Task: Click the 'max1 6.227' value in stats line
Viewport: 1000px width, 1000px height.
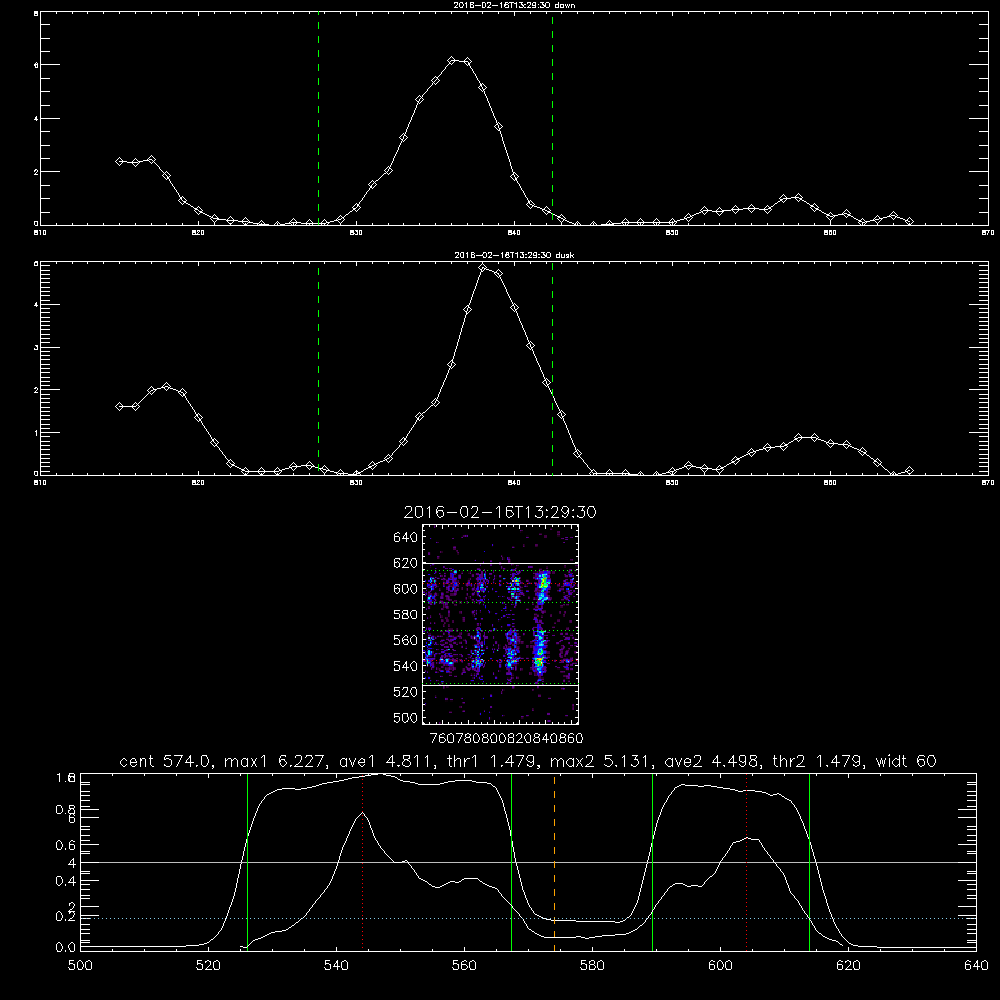Action: 276,761
